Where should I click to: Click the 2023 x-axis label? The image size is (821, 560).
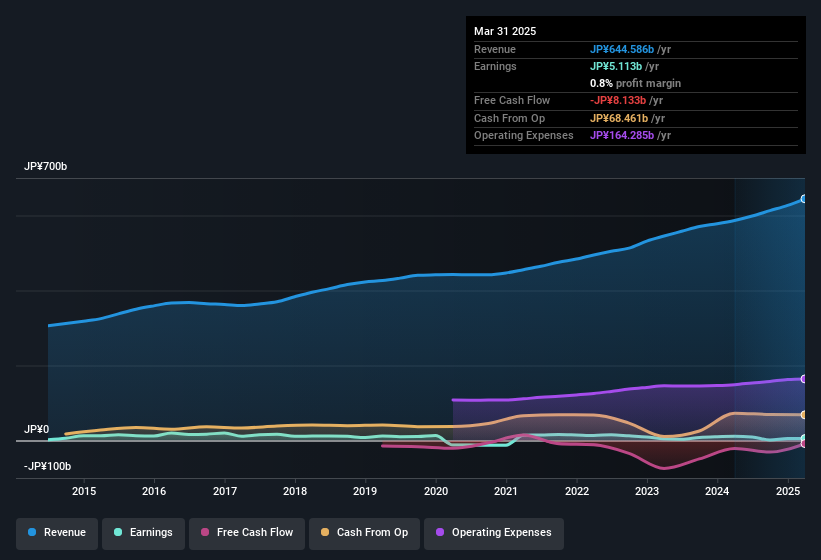647,491
